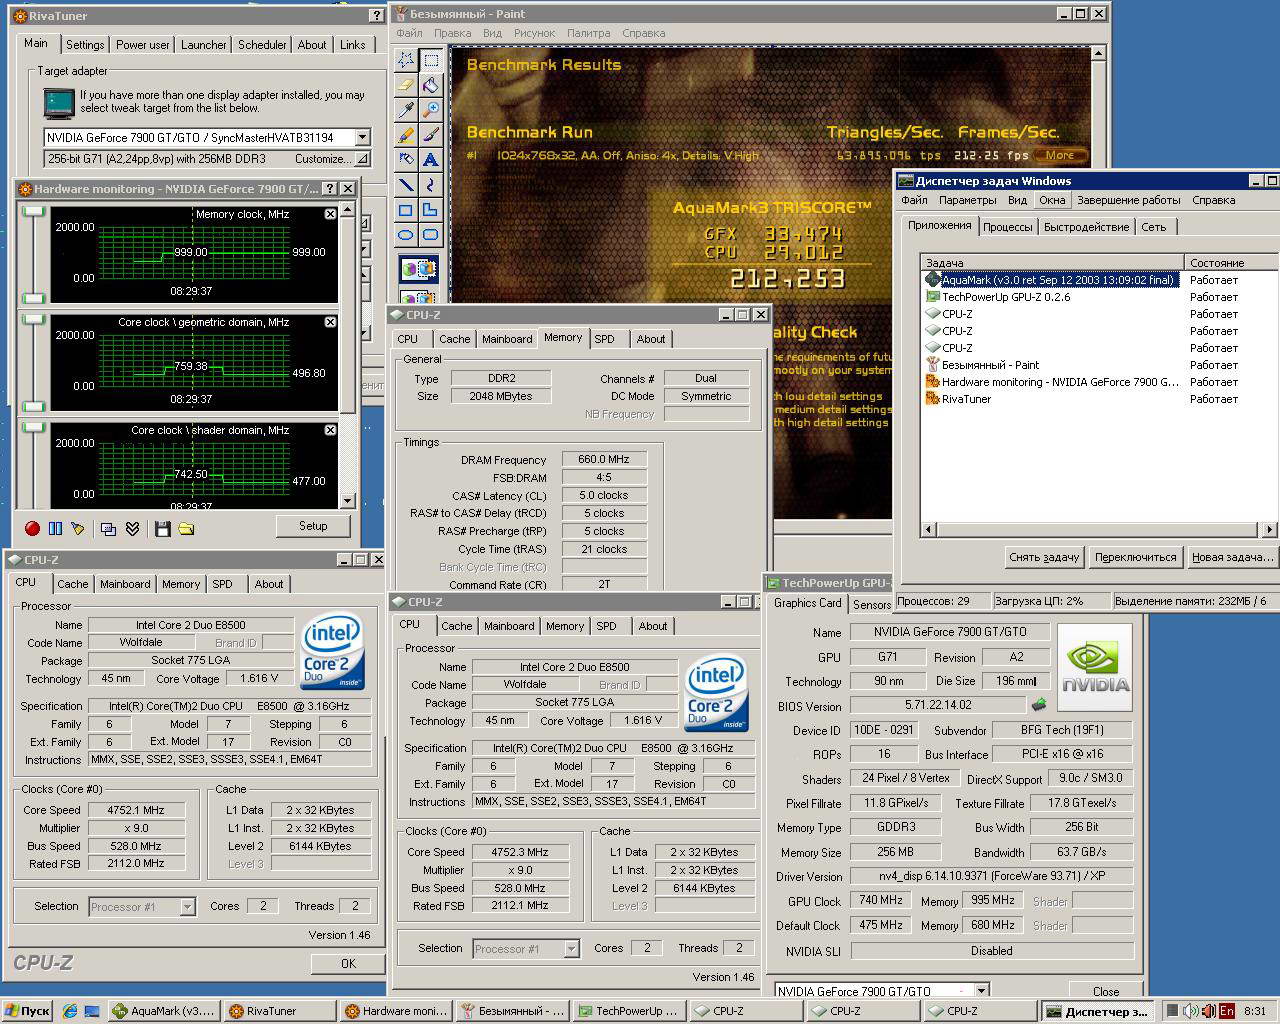The image size is (1280, 1024).
Task: Clear monitoring history with broom icon
Action: pos(78,528)
